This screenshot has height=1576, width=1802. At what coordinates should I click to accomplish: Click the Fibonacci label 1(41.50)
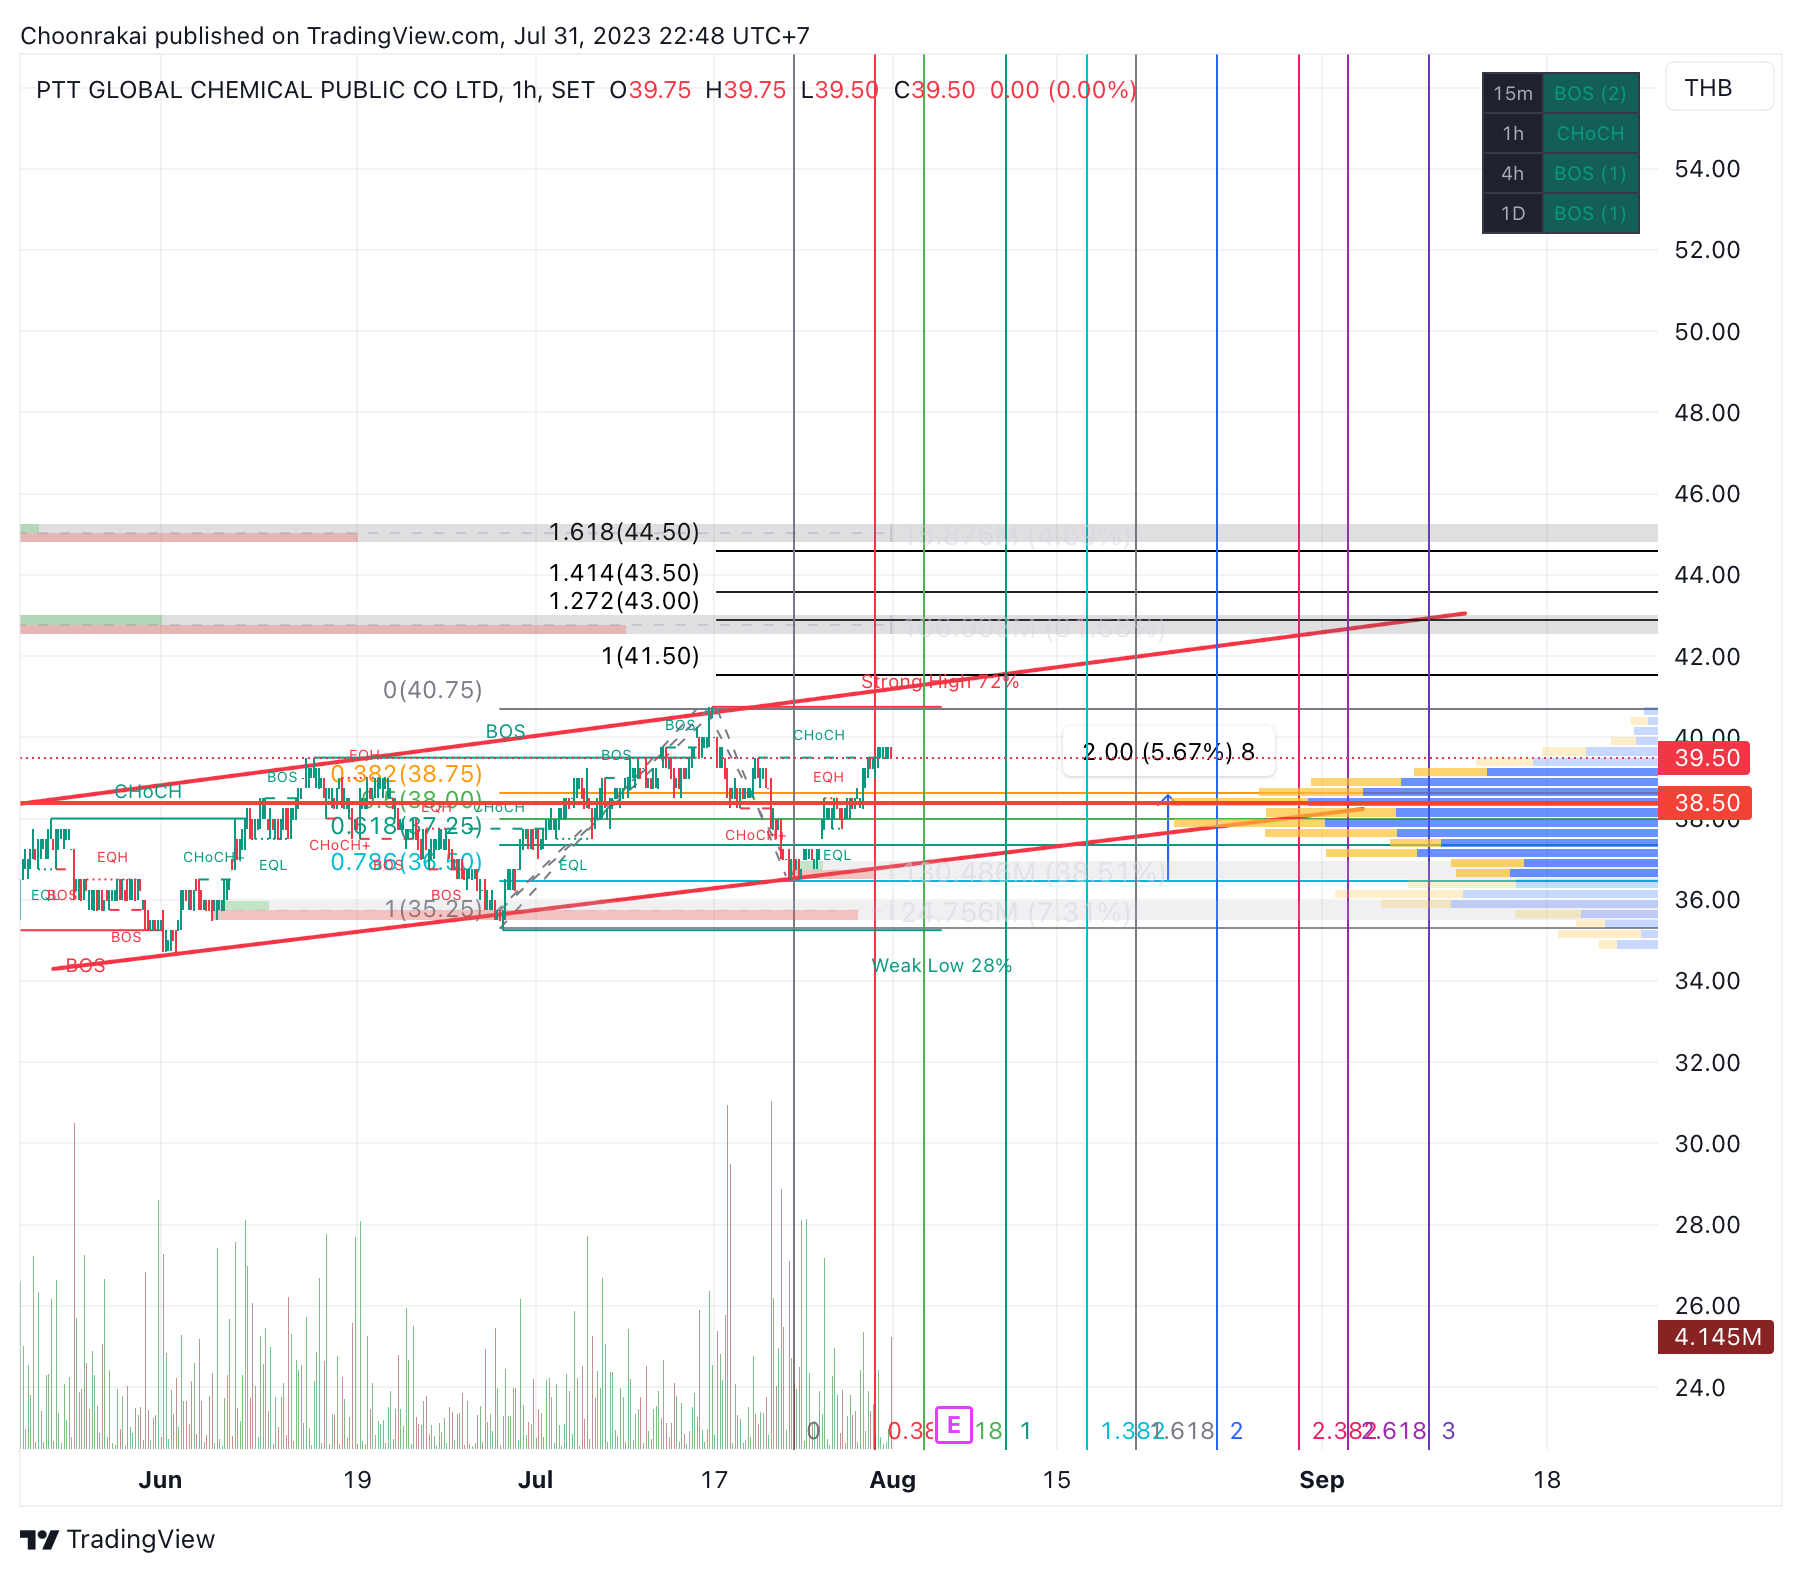(x=650, y=656)
